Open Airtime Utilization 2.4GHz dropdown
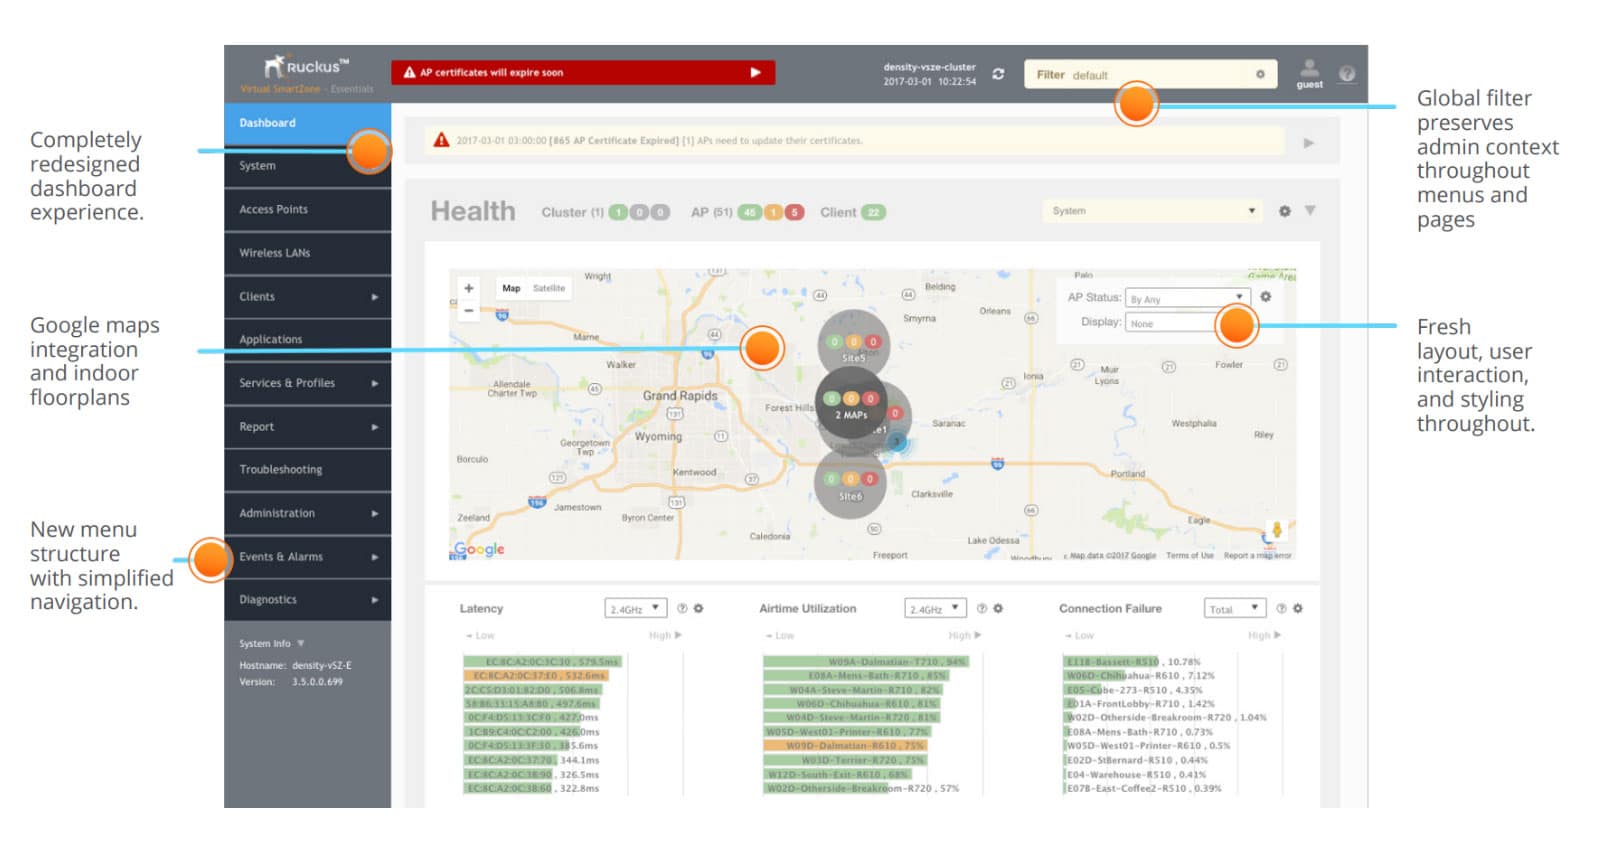The width and height of the screenshot is (1600, 854). coord(936,608)
